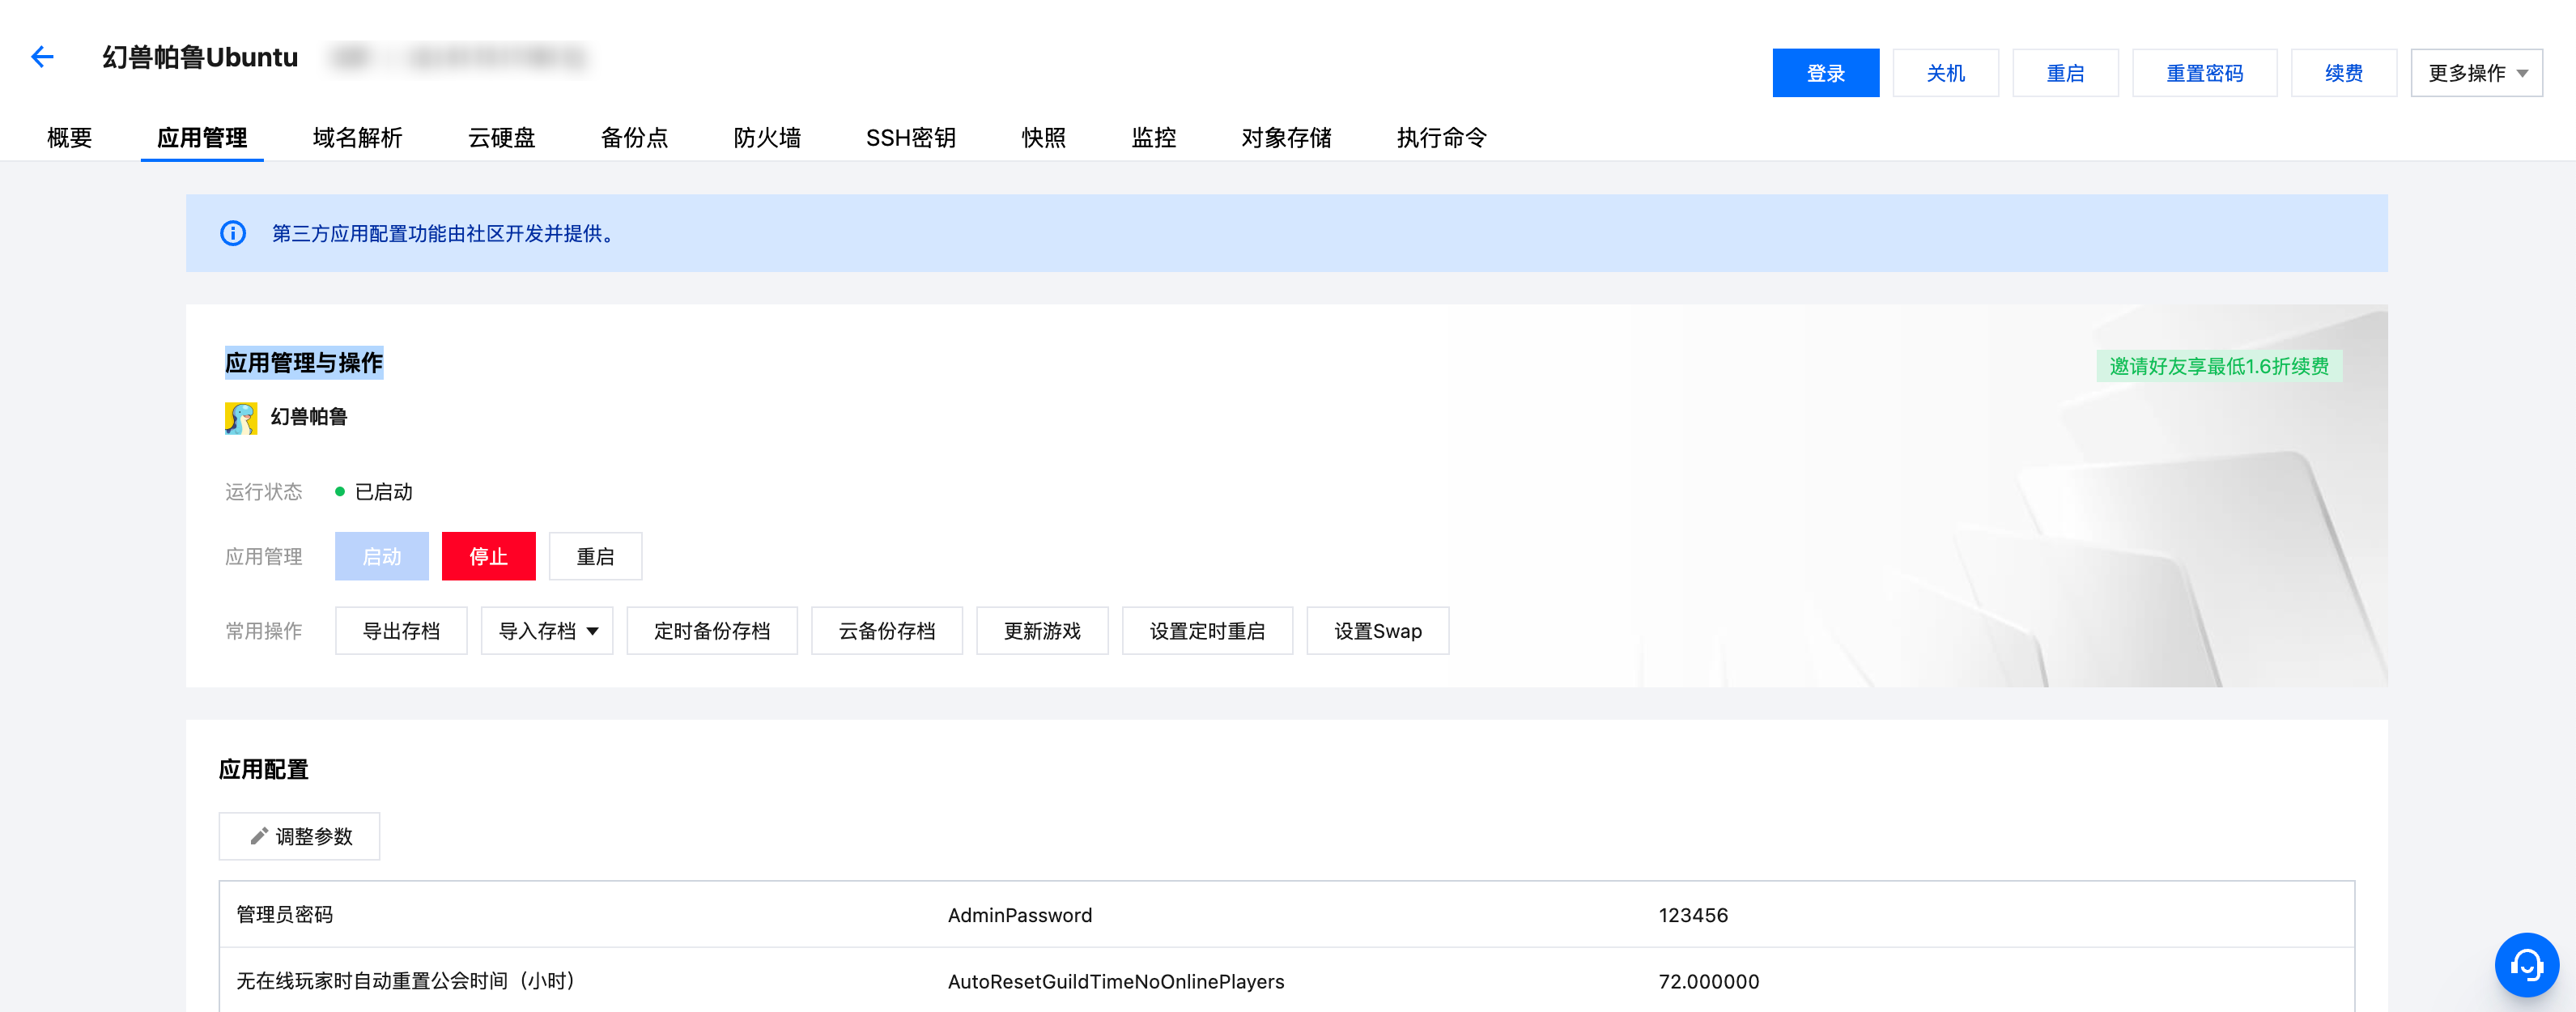Image resolution: width=2576 pixels, height=1012 pixels.
Task: Expand the 更多操作 dropdown
Action: [x=2476, y=73]
